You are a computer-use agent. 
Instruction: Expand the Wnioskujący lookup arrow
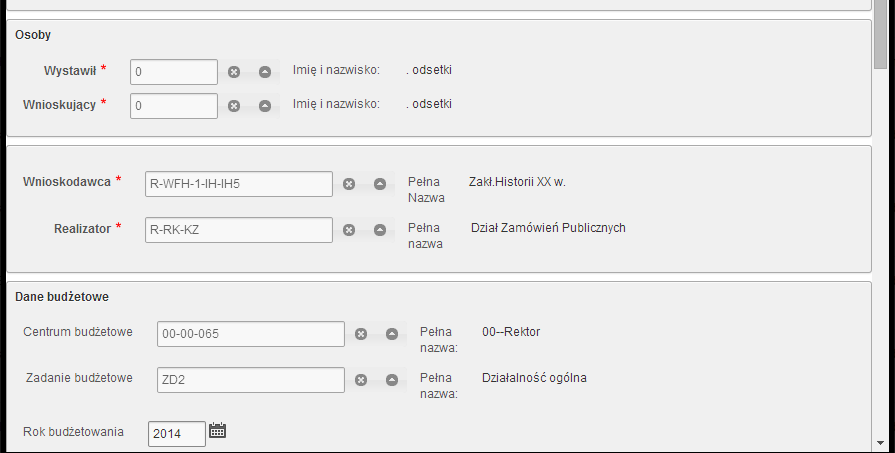point(265,106)
